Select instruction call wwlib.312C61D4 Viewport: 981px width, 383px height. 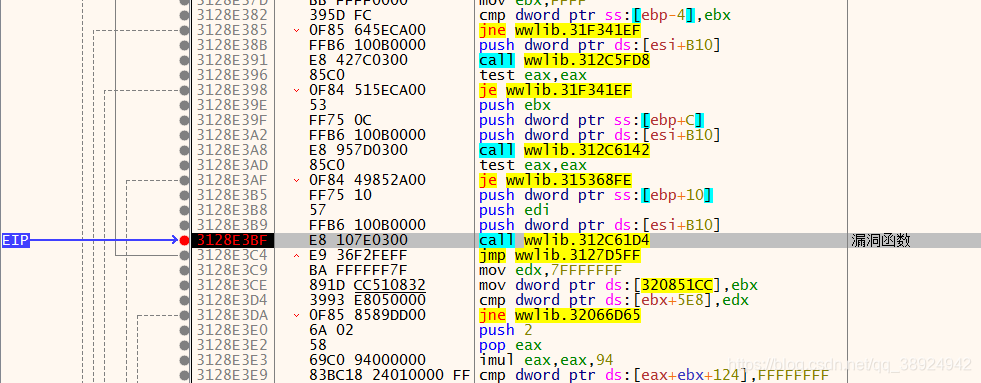tap(564, 240)
